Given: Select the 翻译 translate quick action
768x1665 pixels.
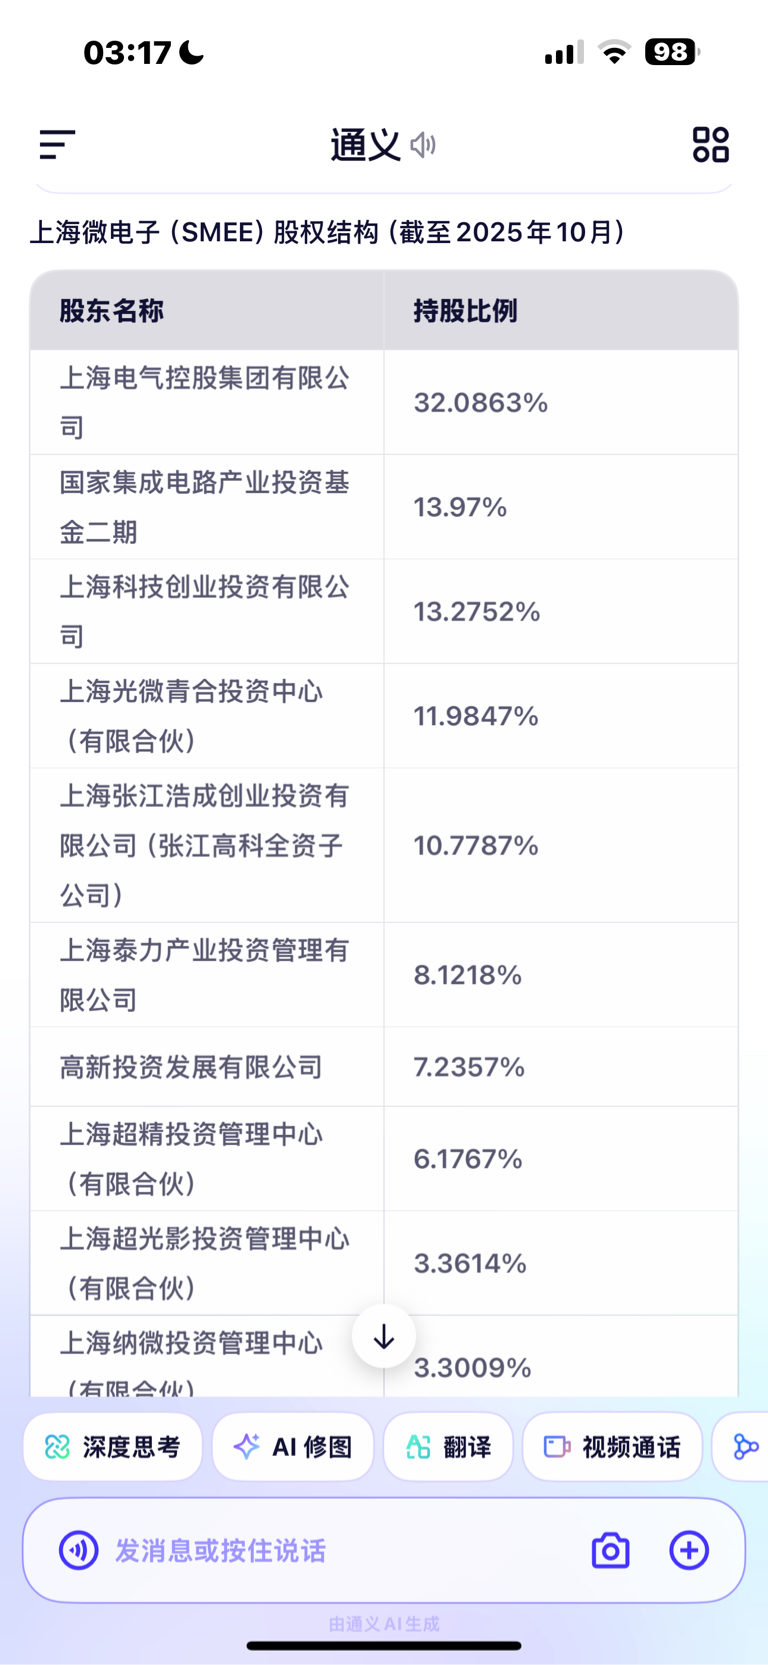Looking at the screenshot, I should (x=449, y=1446).
